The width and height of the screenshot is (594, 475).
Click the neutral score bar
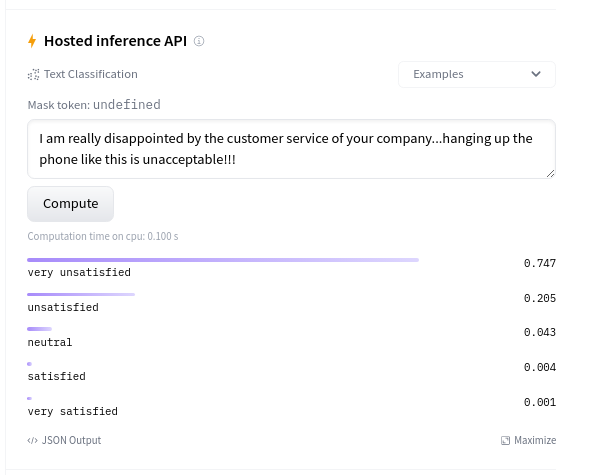pyautogui.click(x=39, y=329)
